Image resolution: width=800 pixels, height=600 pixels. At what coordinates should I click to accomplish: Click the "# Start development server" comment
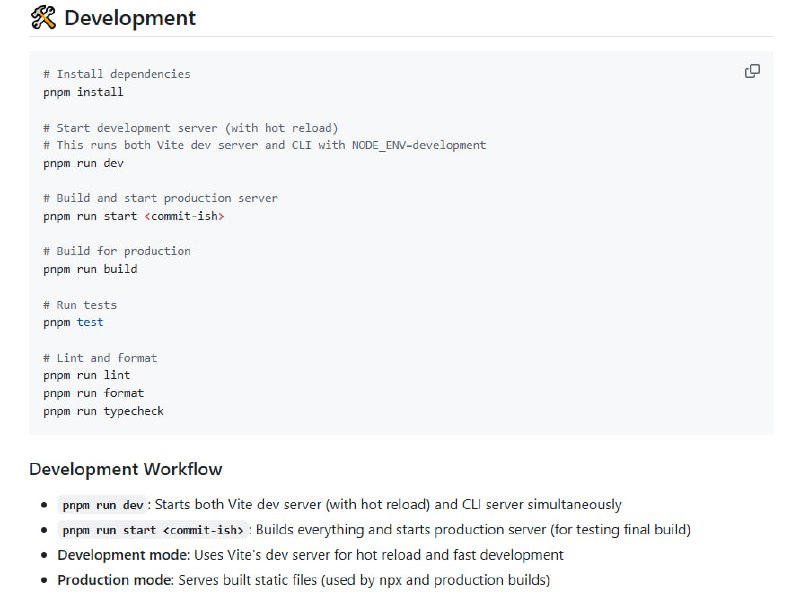pos(191,128)
